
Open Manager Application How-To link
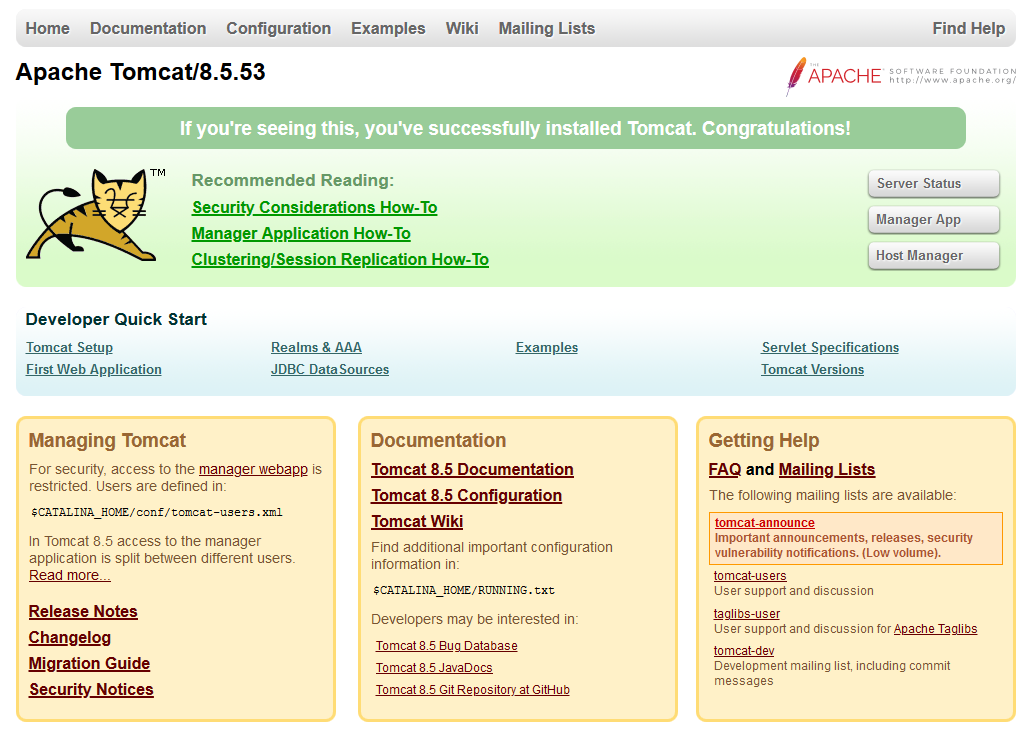(x=301, y=234)
